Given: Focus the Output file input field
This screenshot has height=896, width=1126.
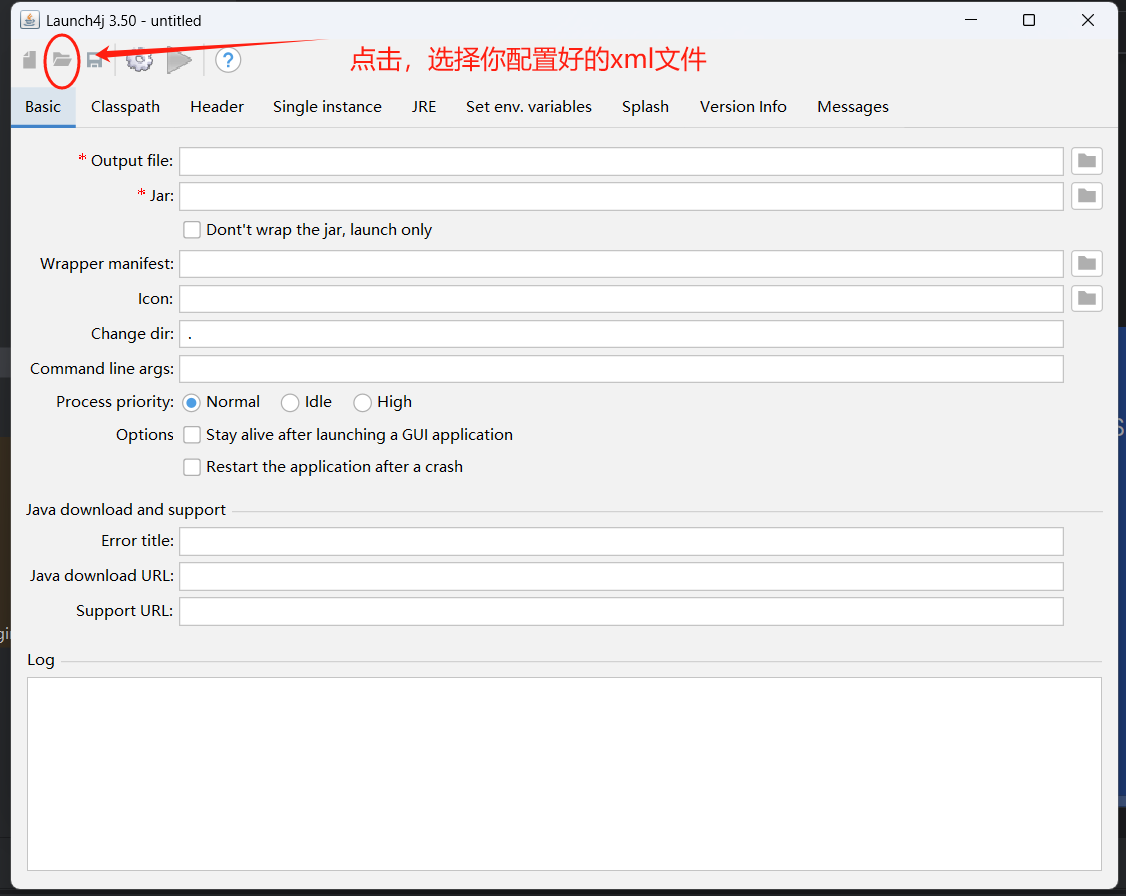Looking at the screenshot, I should pos(621,162).
